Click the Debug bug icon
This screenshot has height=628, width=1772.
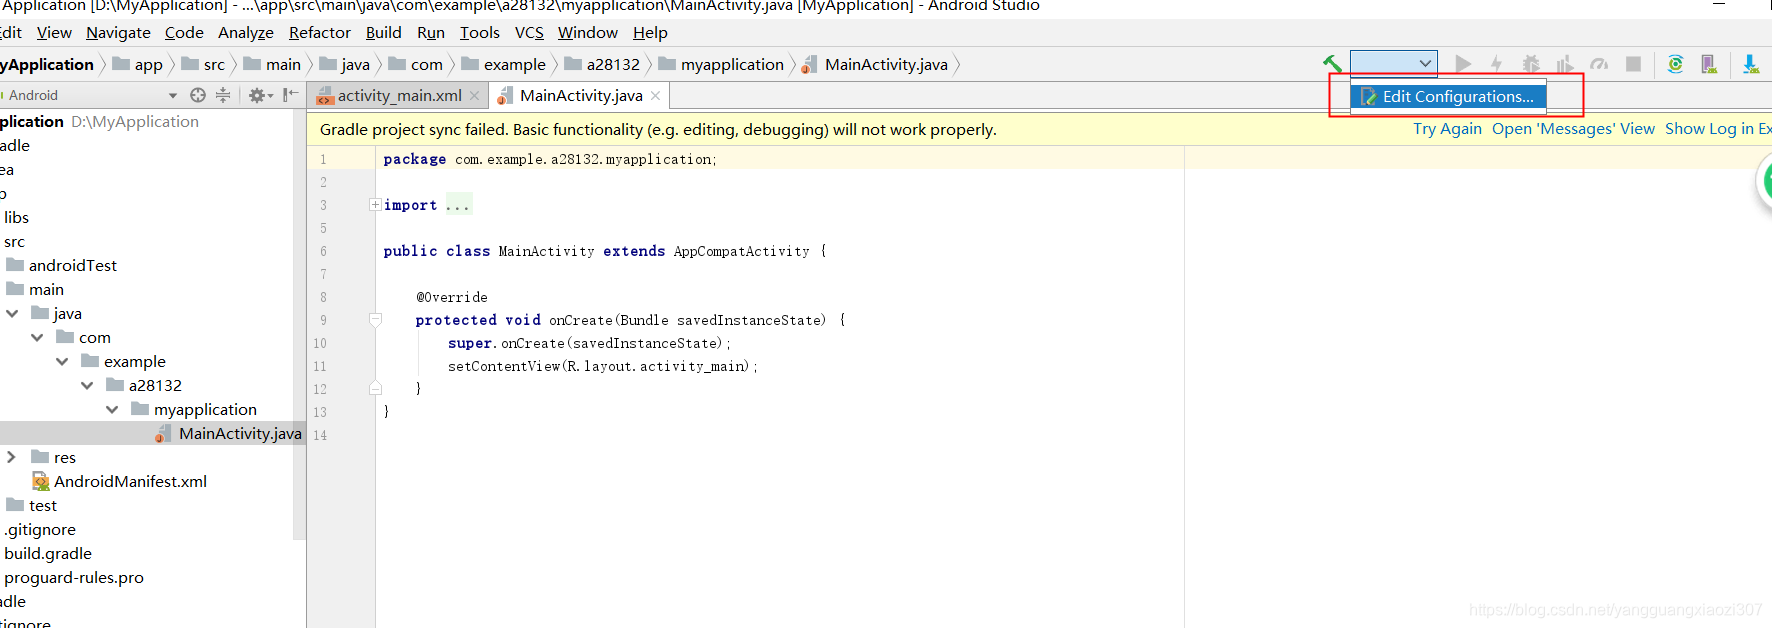[1531, 64]
